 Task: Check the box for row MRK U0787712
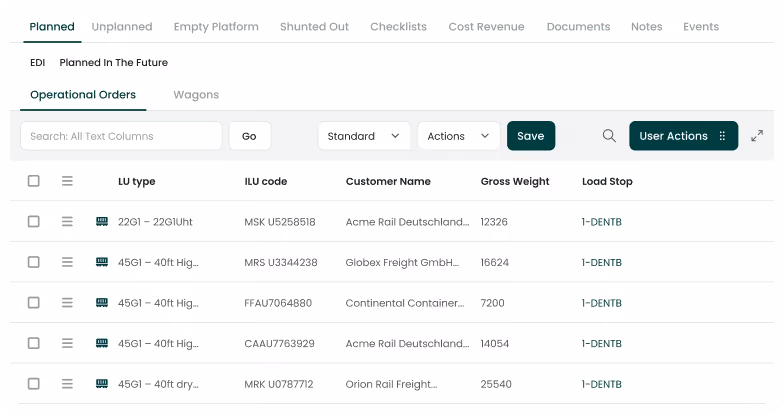coord(34,384)
